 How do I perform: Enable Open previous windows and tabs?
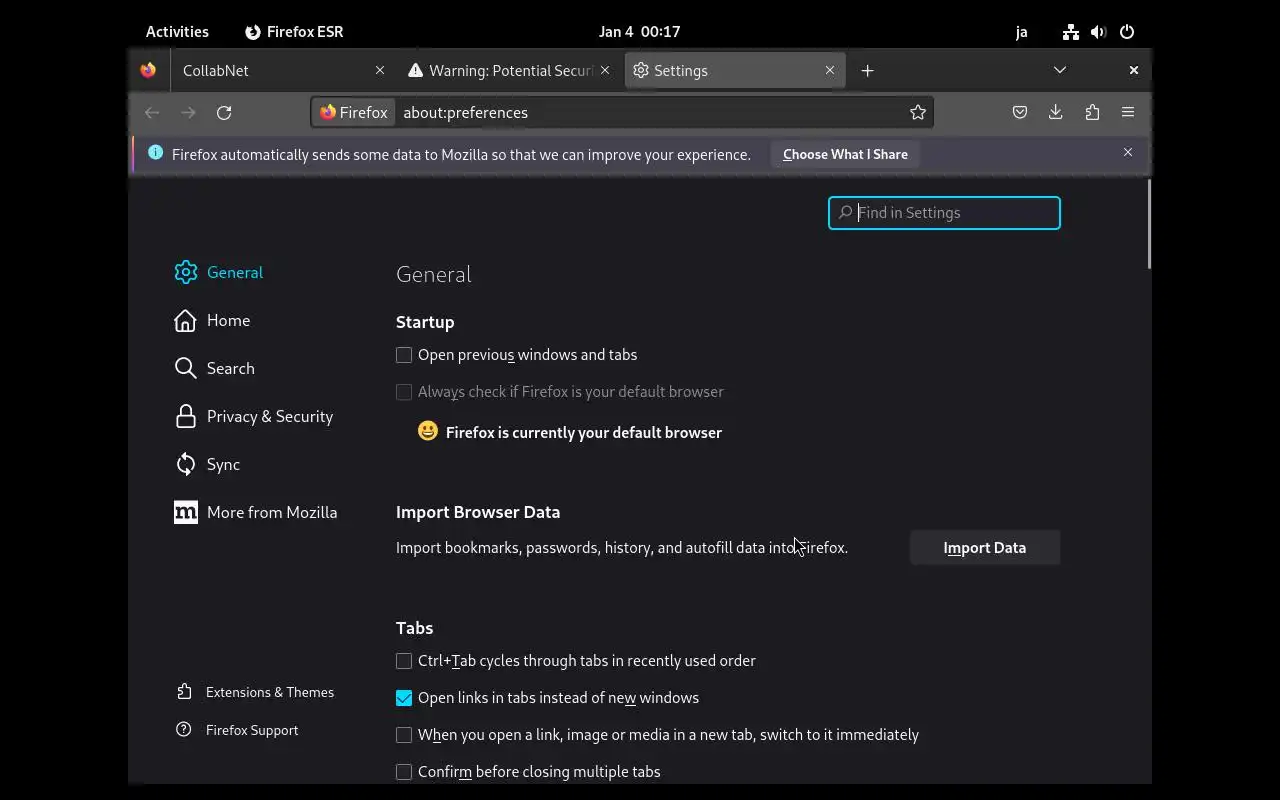pos(404,355)
